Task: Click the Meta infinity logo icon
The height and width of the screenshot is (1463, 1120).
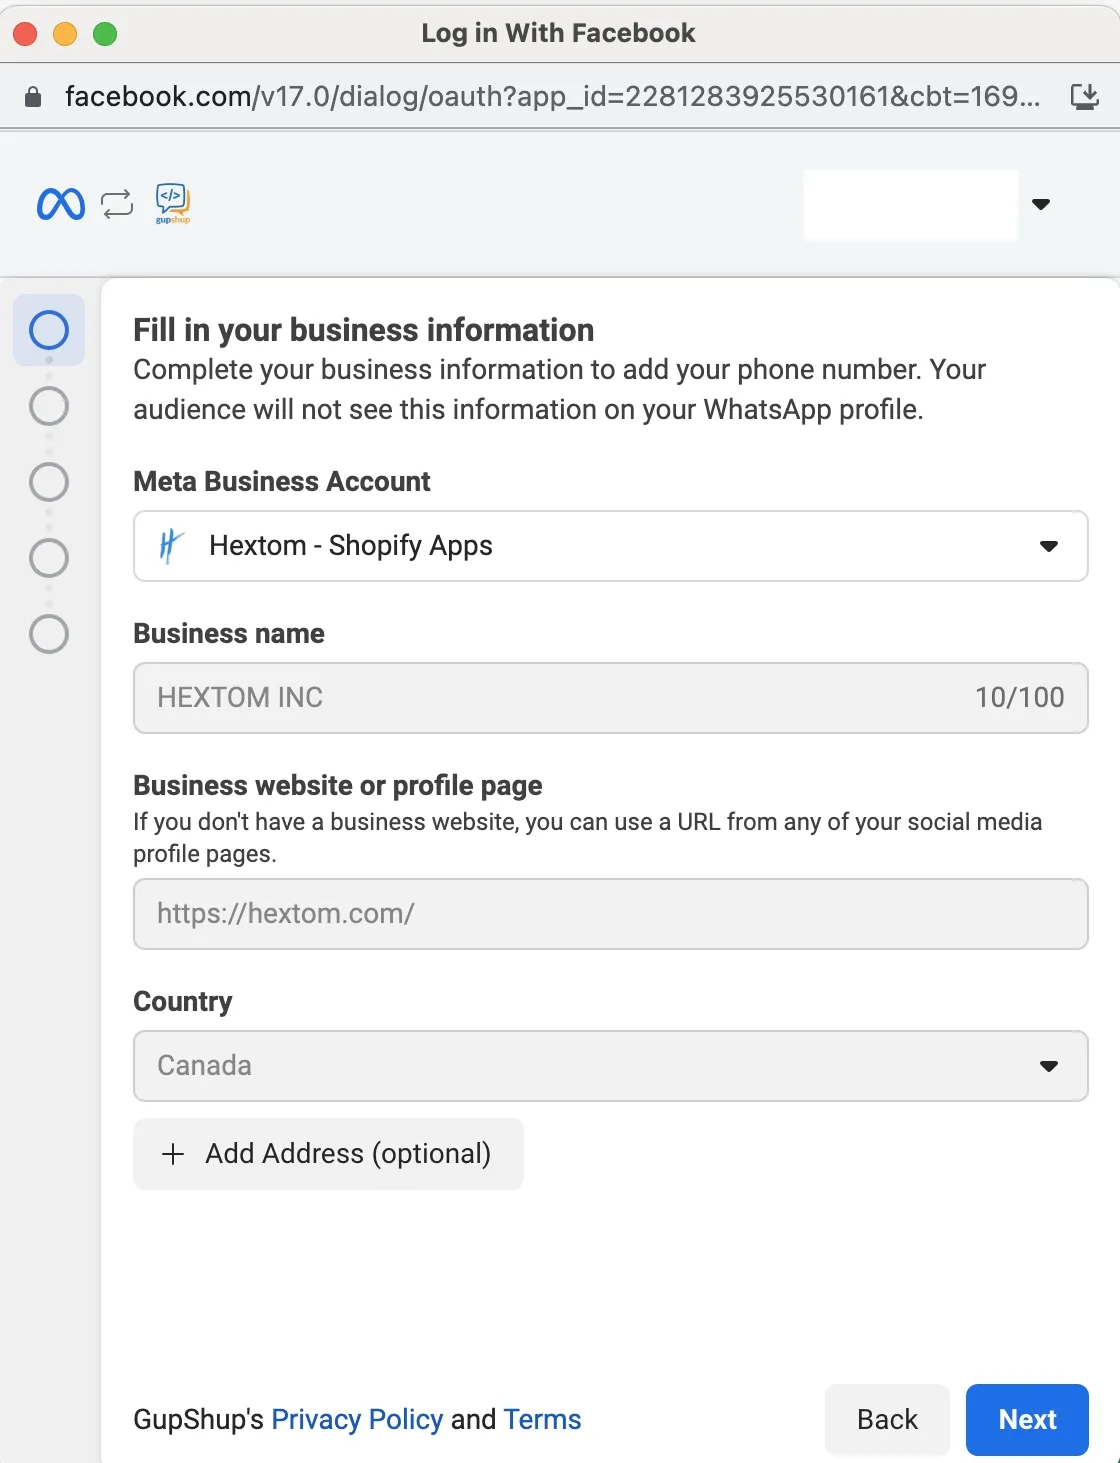Action: tap(61, 204)
